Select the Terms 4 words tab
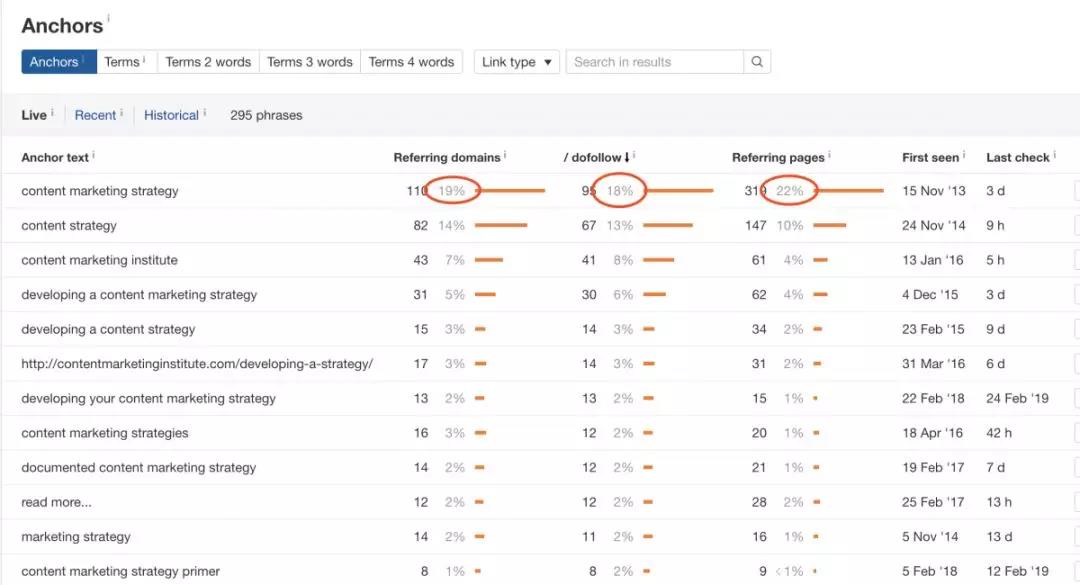This screenshot has height=585, width=1080. point(411,62)
